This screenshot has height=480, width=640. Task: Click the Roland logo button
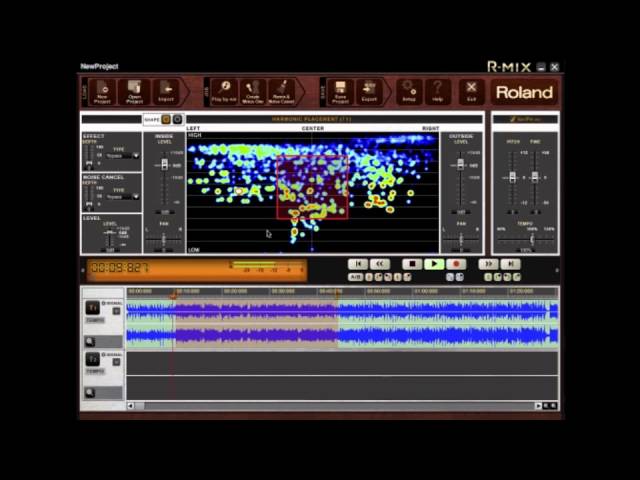pos(524,92)
